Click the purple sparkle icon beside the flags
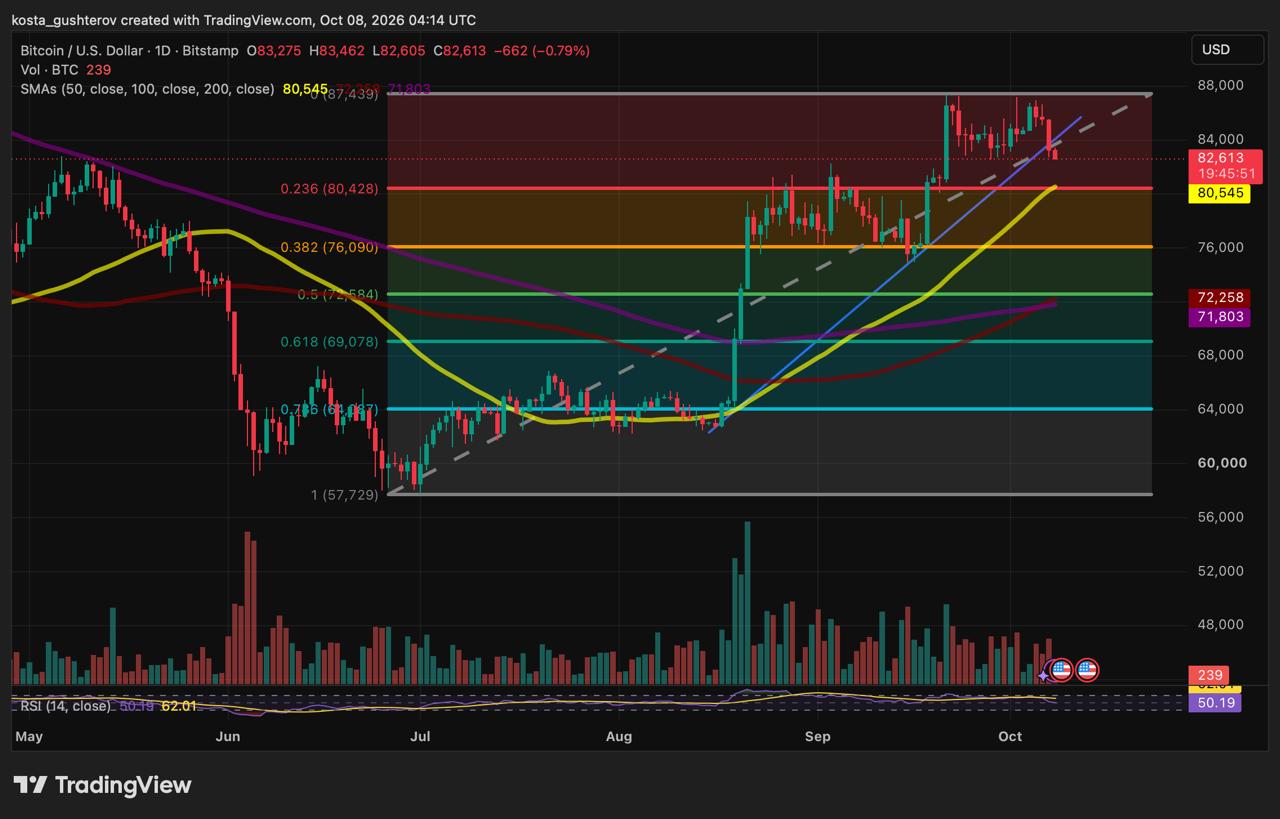The height and width of the screenshot is (819, 1280). [1043, 676]
